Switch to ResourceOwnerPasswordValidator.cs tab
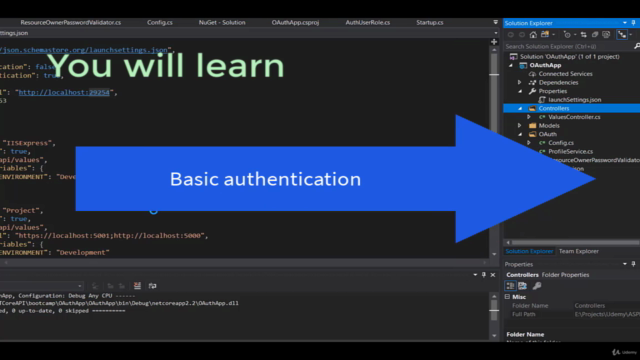Viewport: 640px width, 360px height. tap(71, 22)
